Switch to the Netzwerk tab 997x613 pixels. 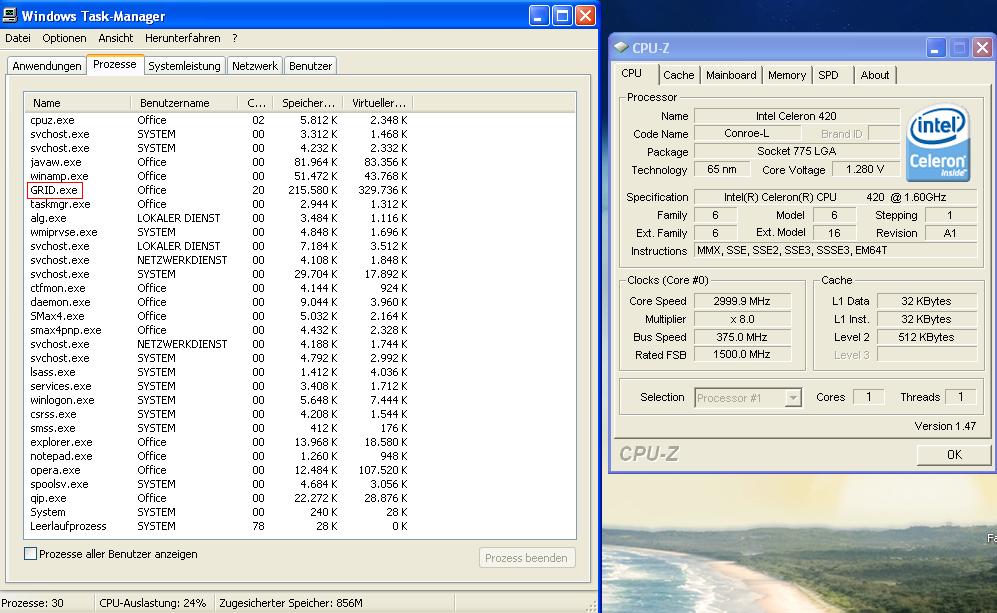coord(255,66)
